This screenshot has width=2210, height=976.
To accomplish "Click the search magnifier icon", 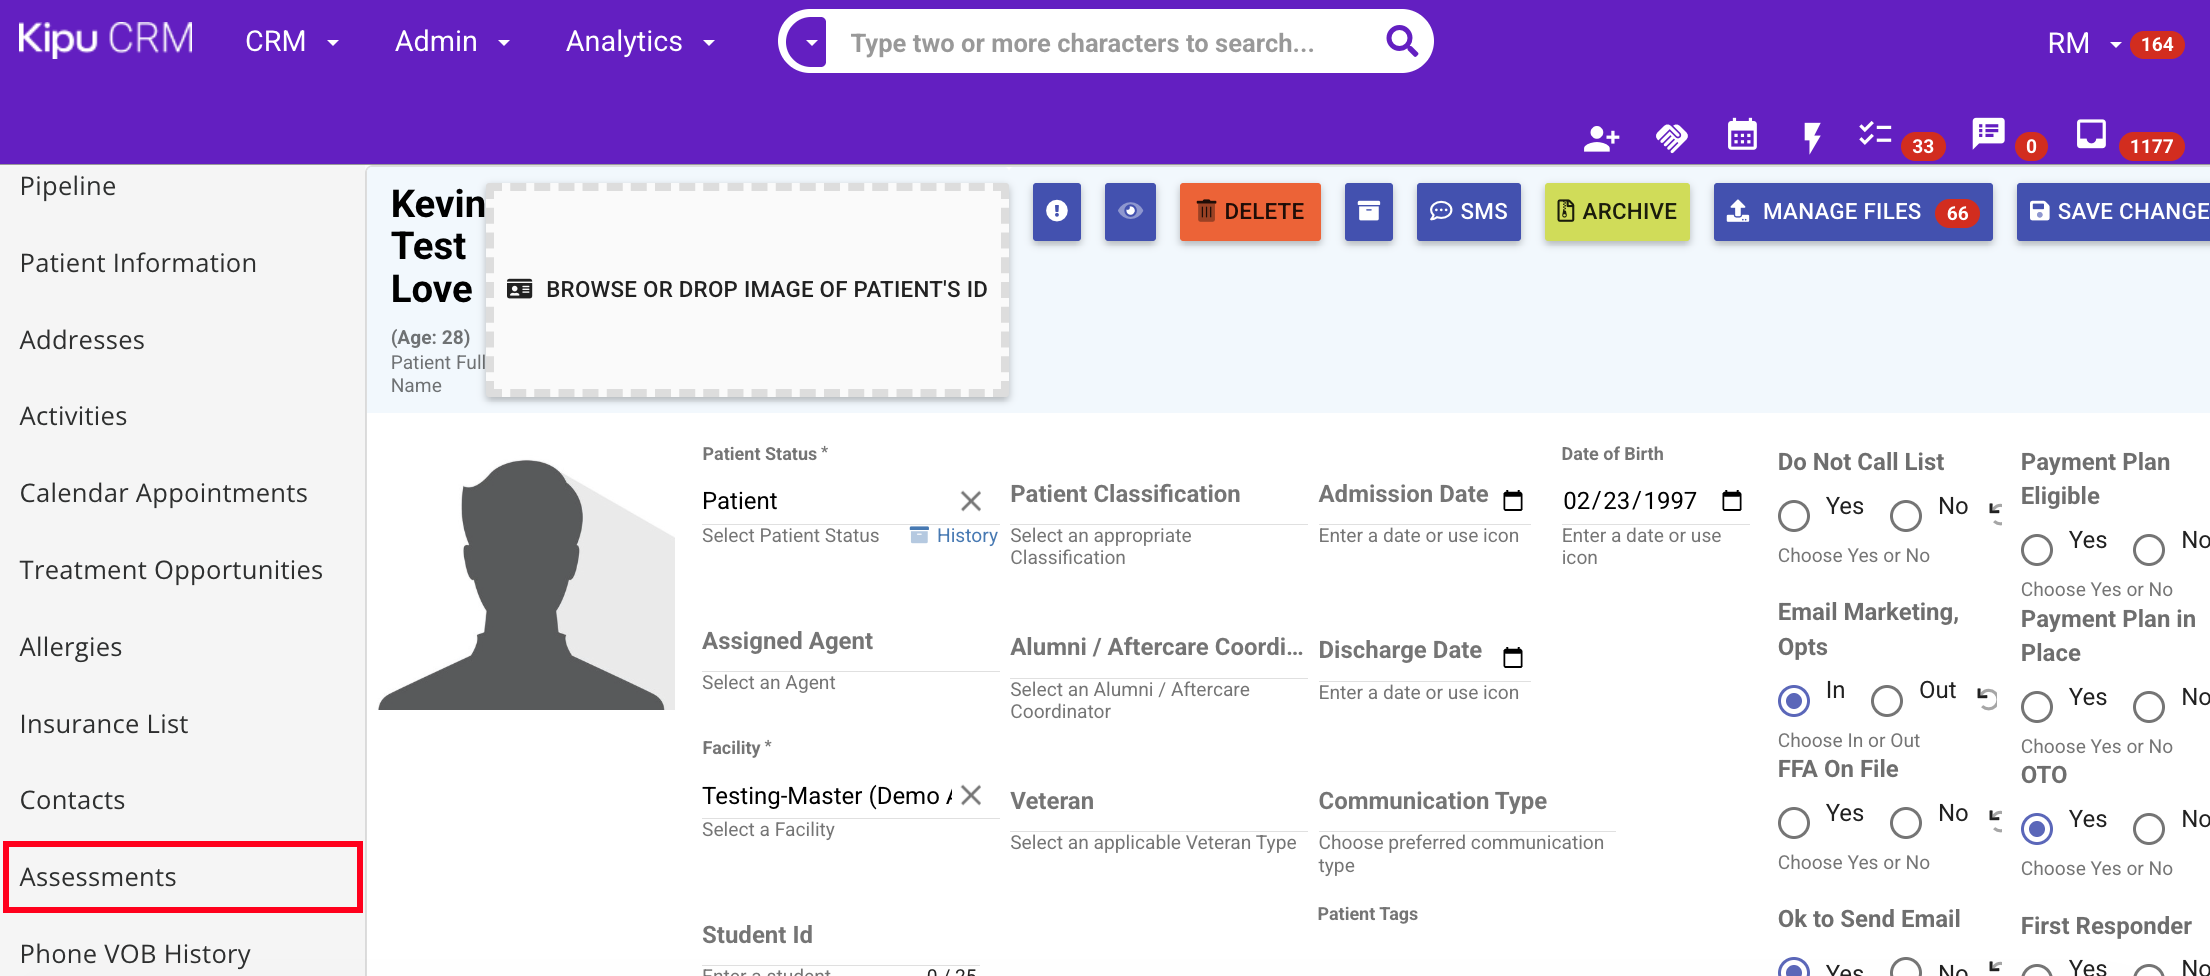I will click(1401, 42).
